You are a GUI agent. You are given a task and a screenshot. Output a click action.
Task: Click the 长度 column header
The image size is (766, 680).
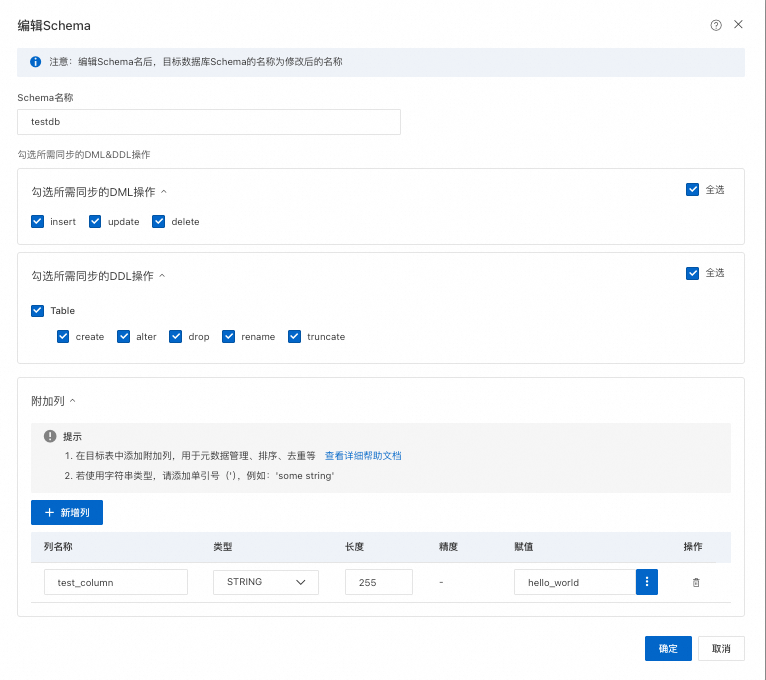point(355,547)
